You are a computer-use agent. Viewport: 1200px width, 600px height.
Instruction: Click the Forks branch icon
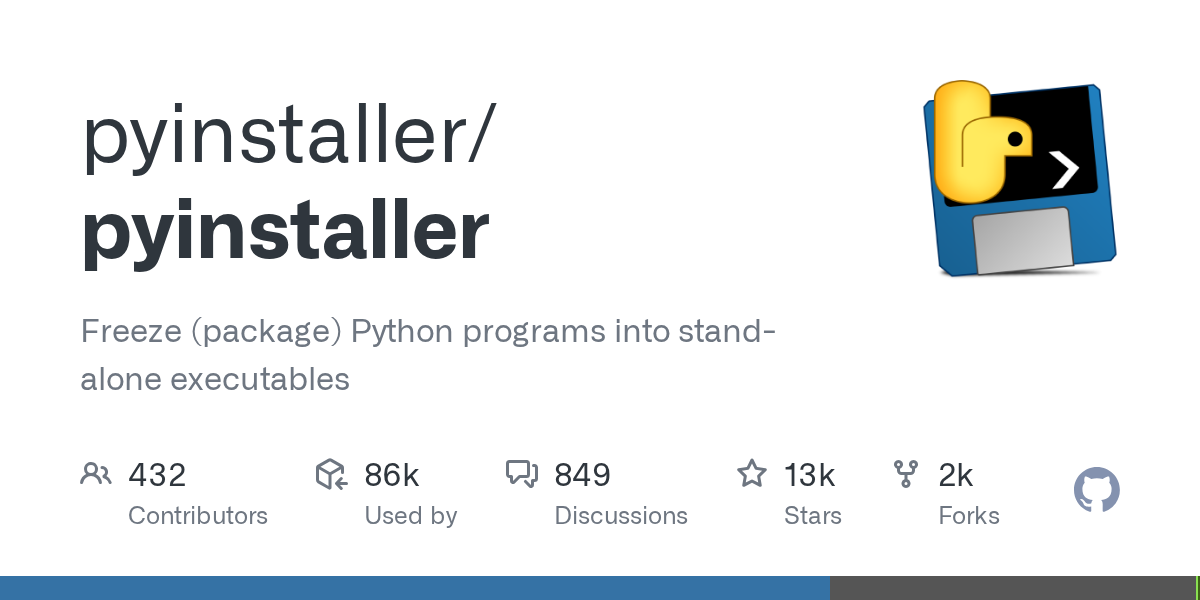[x=906, y=474]
